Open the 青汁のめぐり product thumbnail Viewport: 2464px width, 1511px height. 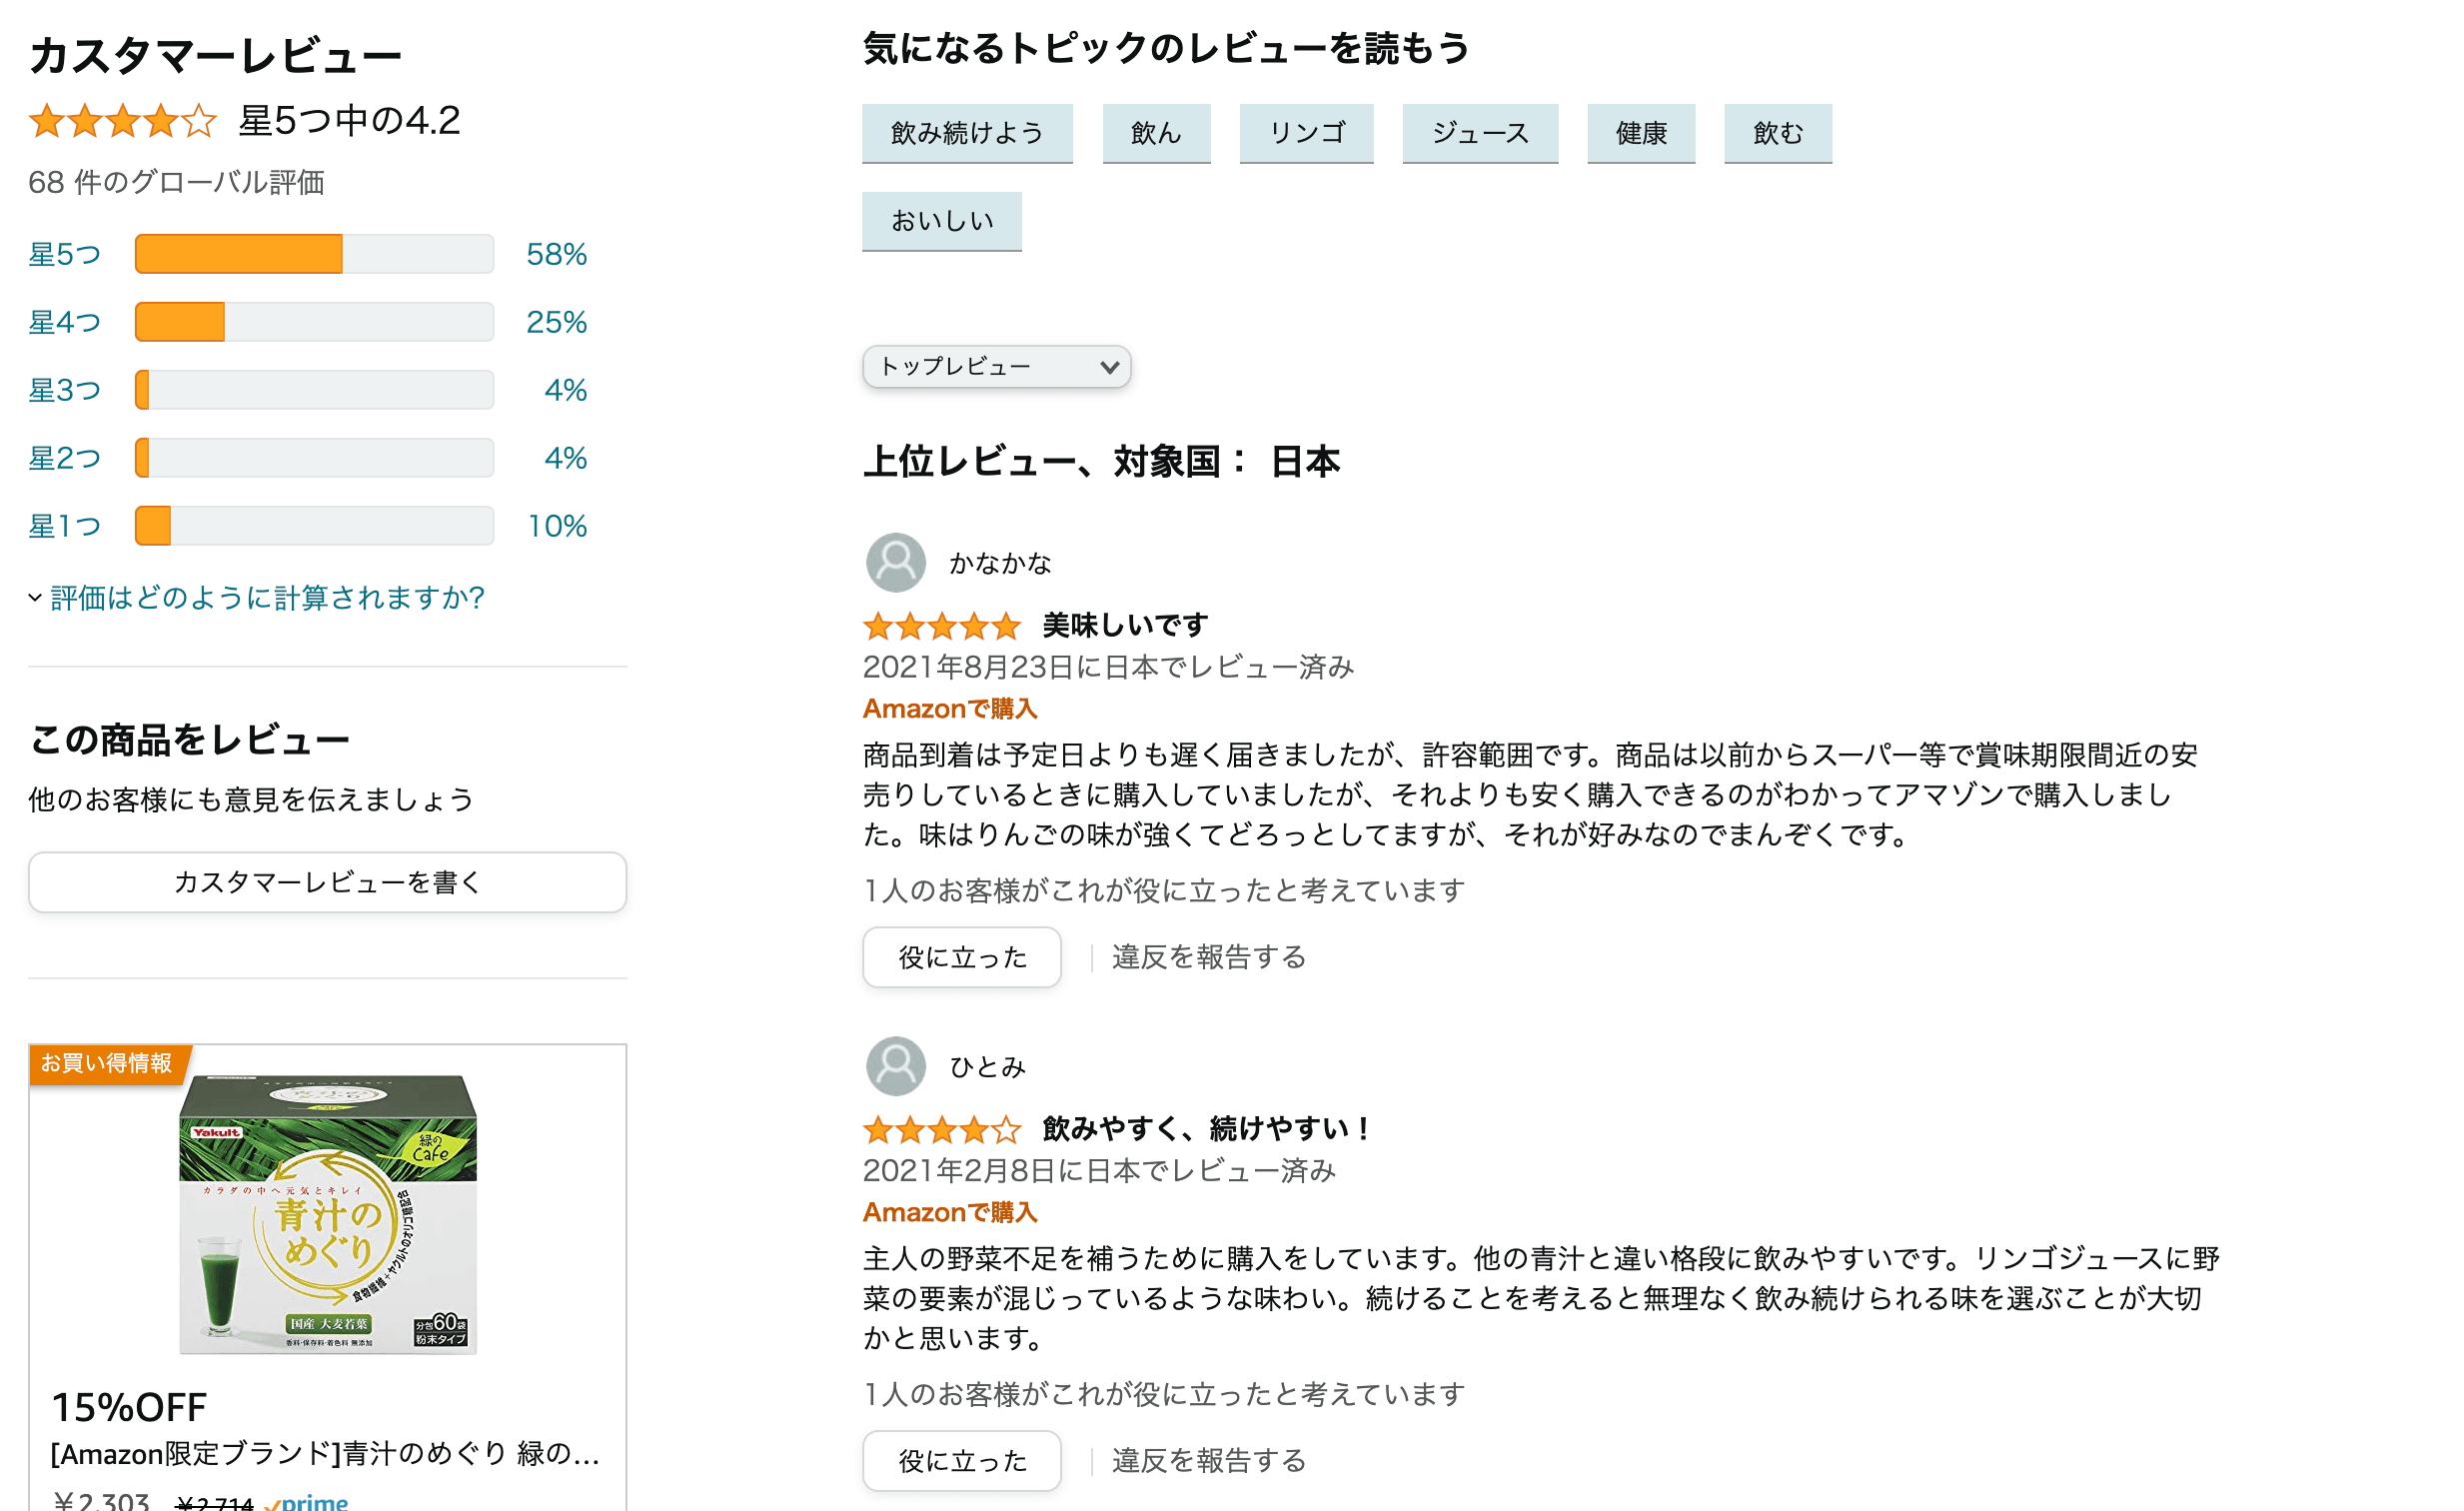pos(328,1215)
